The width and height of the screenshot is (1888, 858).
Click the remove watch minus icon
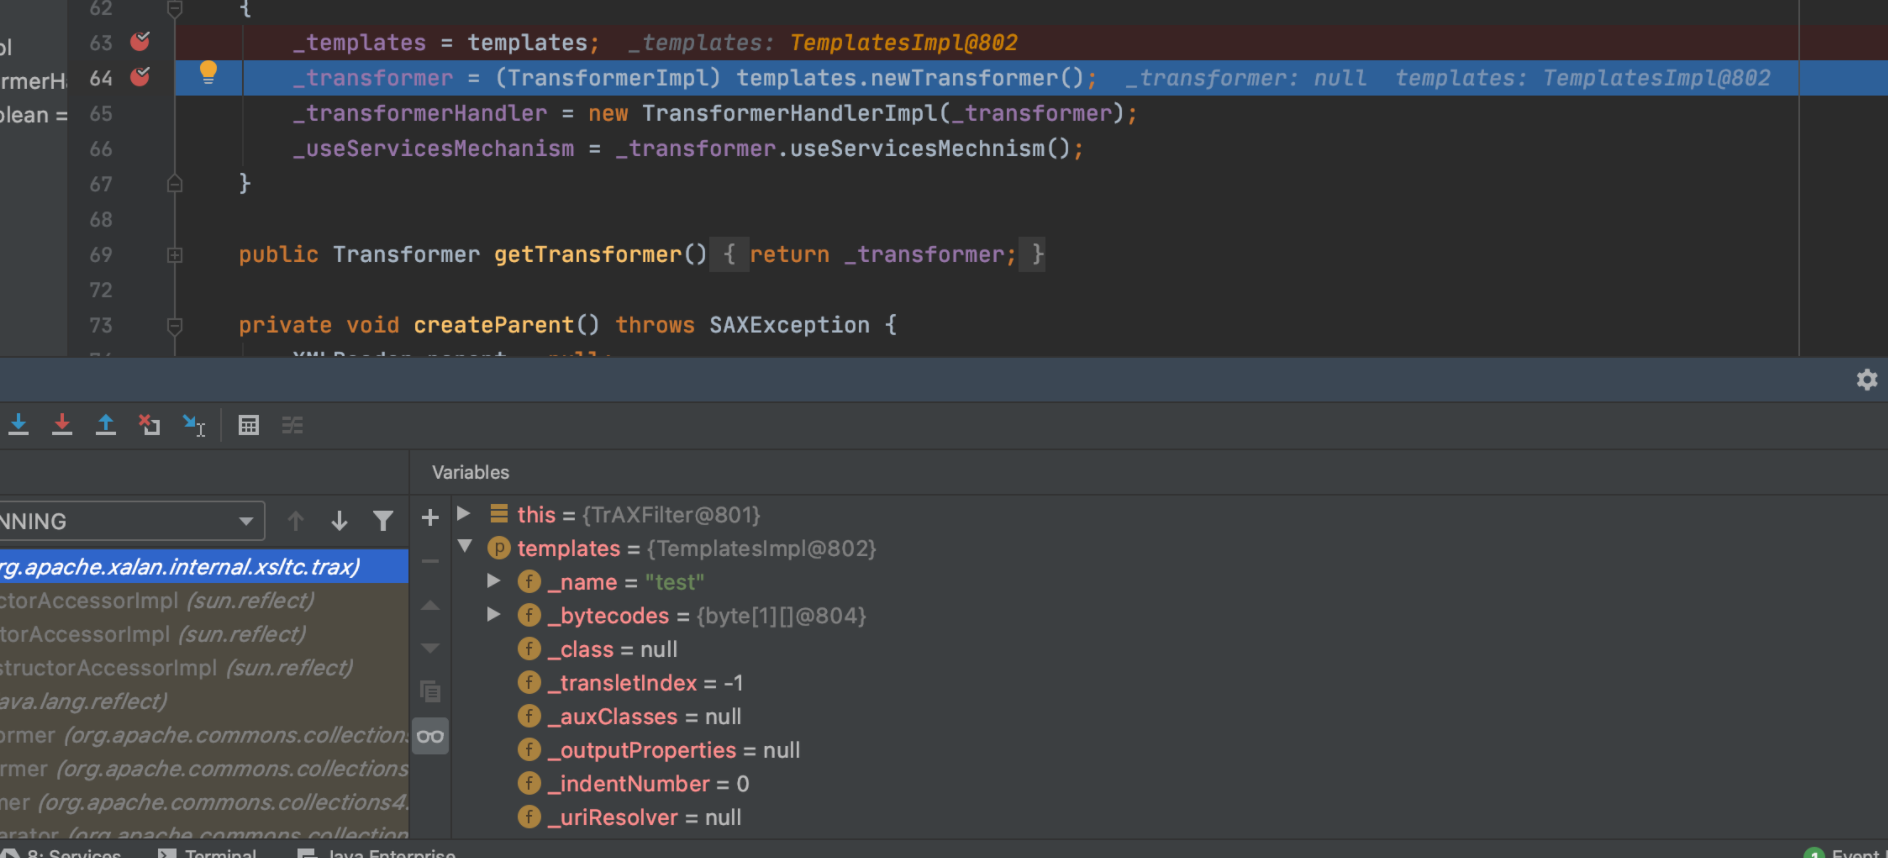click(430, 561)
